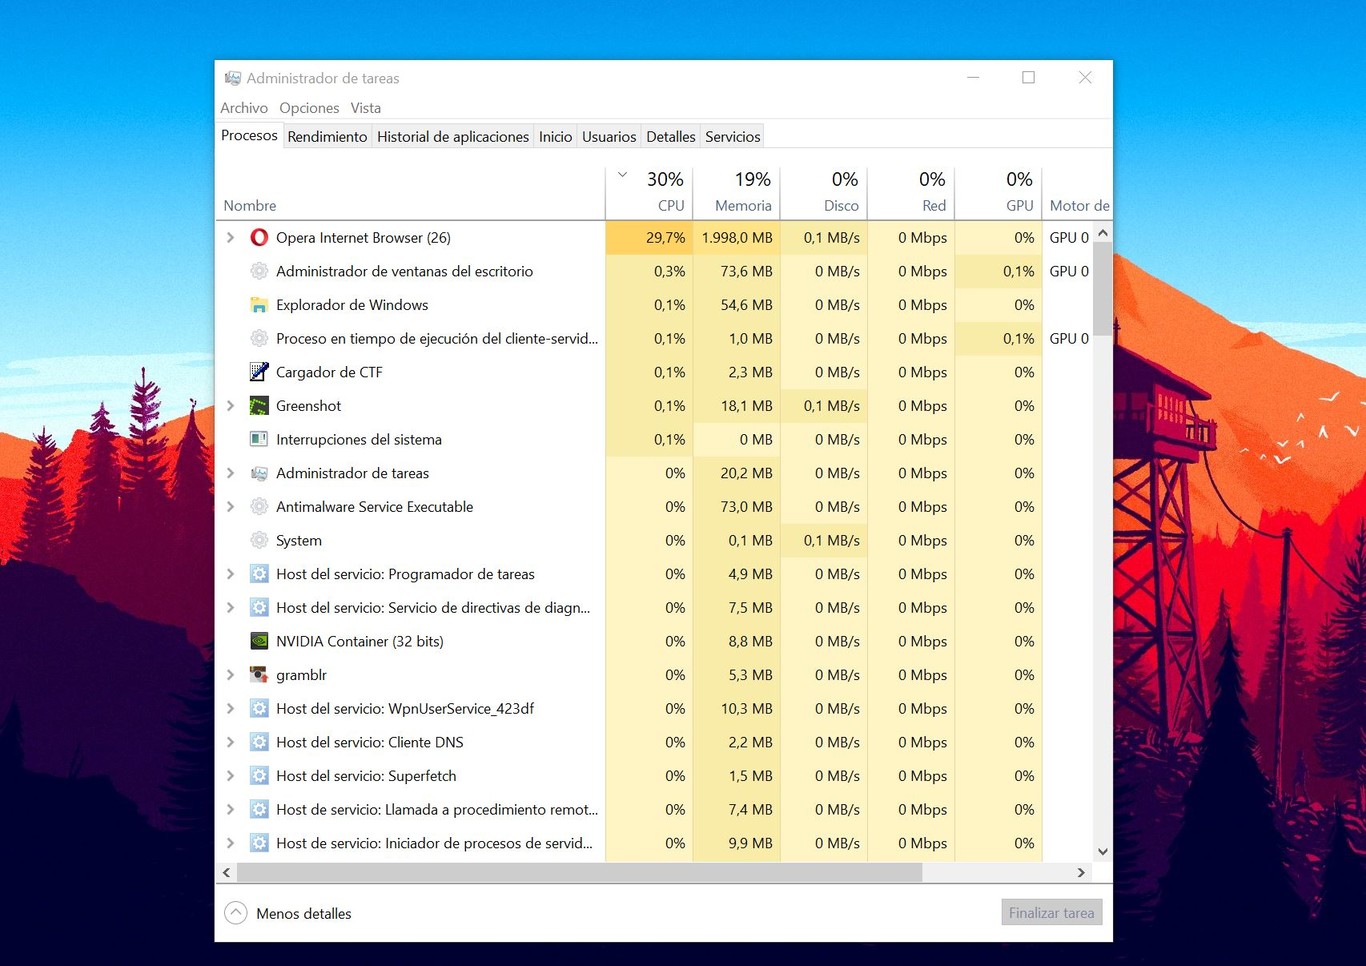This screenshot has width=1366, height=966.
Task: Click the Llamada a procedimiento remoto gear icon
Action: click(x=259, y=809)
